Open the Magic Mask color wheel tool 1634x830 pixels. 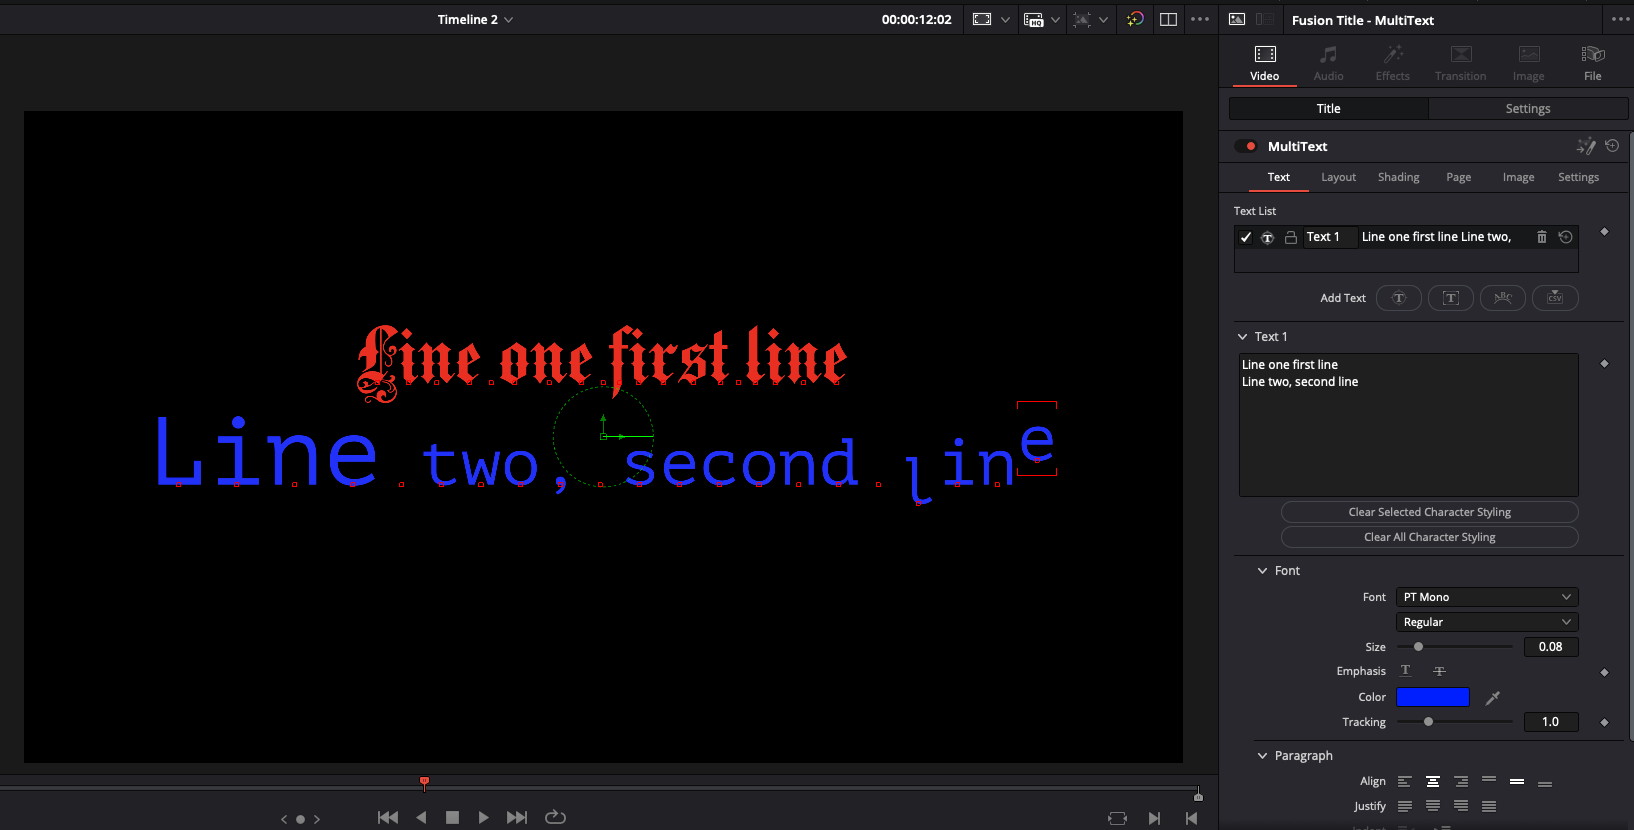point(1135,19)
